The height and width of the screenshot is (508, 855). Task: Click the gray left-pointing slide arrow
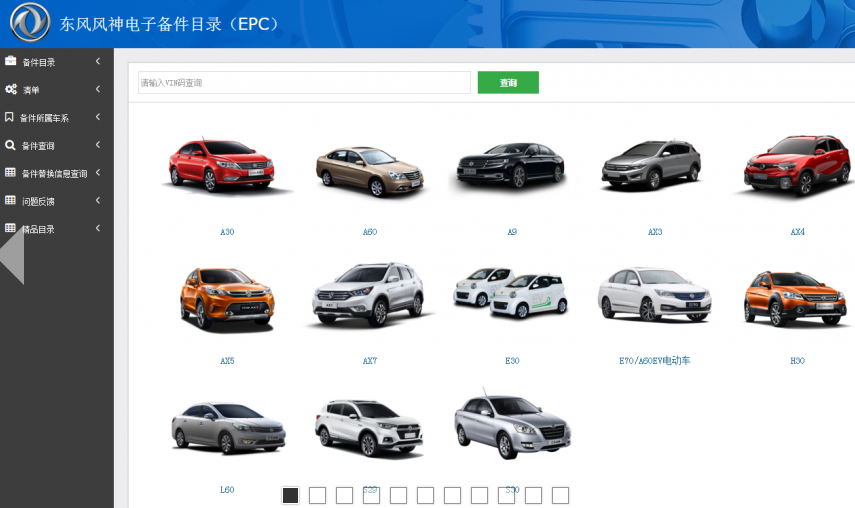tap(12, 256)
